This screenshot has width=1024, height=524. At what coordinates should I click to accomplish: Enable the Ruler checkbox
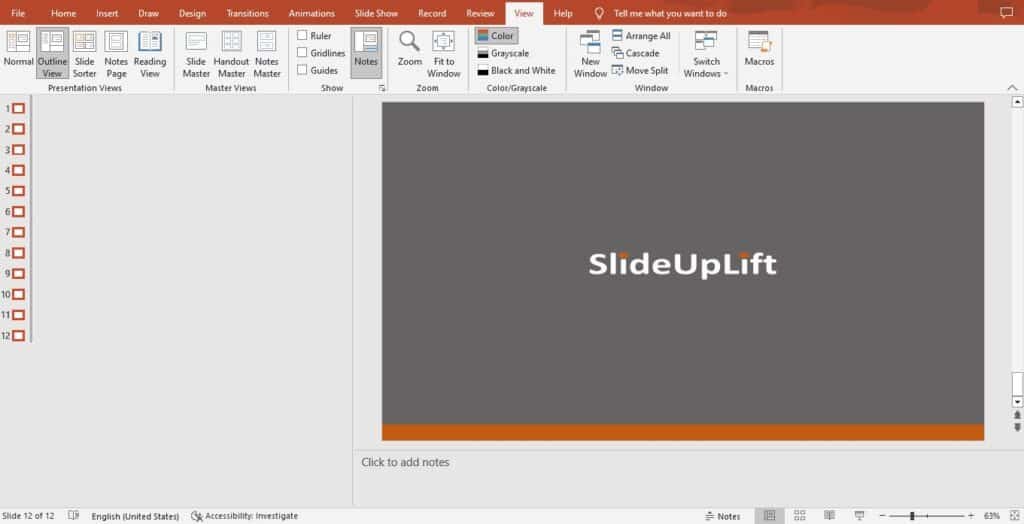click(x=302, y=35)
